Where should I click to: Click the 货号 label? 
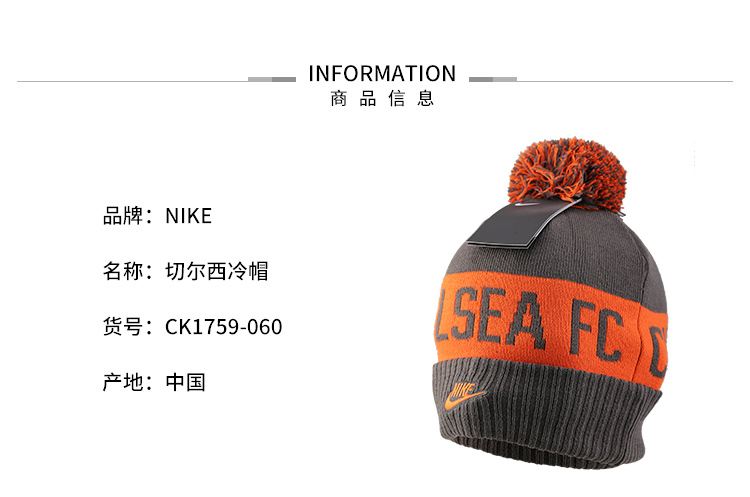[x=123, y=327]
